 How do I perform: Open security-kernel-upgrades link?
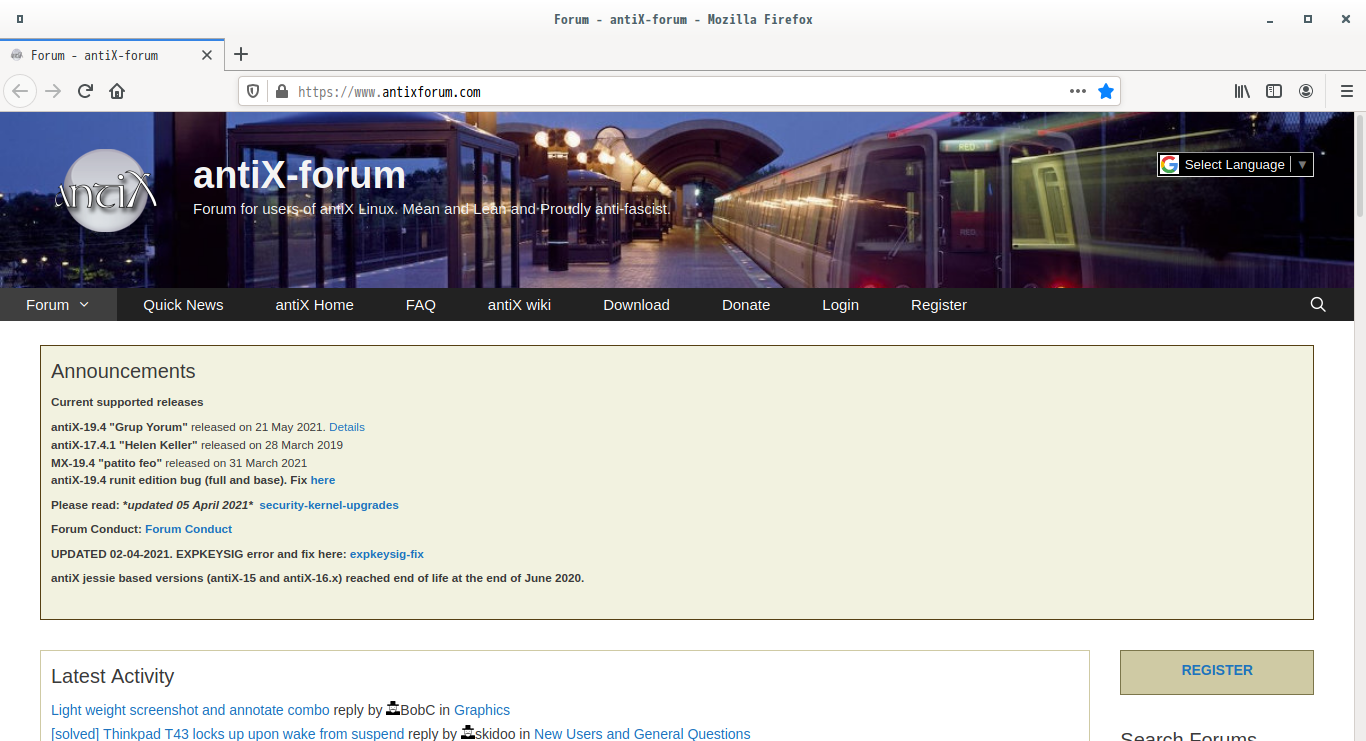329,505
